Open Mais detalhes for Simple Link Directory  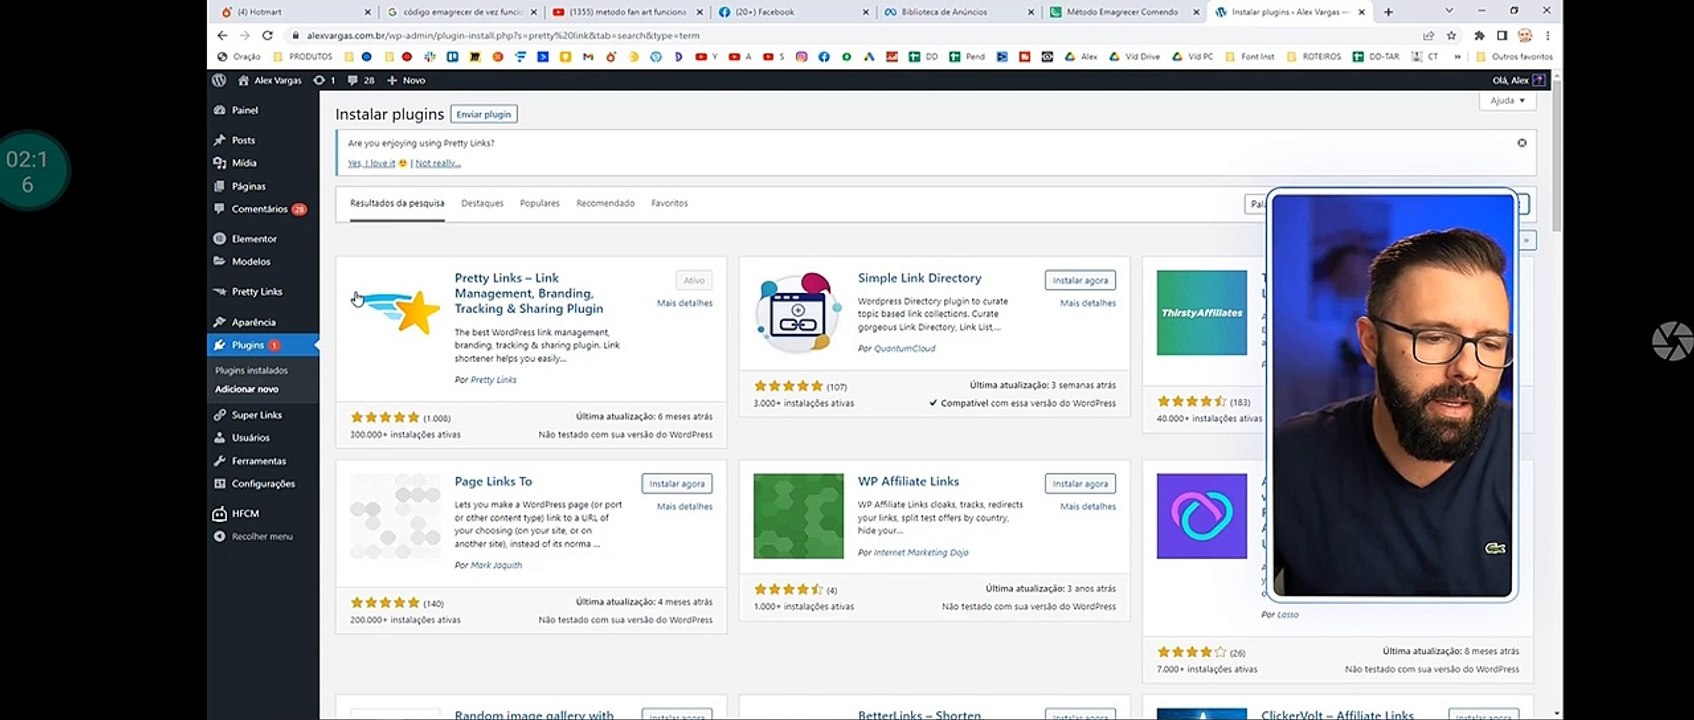click(x=1088, y=303)
